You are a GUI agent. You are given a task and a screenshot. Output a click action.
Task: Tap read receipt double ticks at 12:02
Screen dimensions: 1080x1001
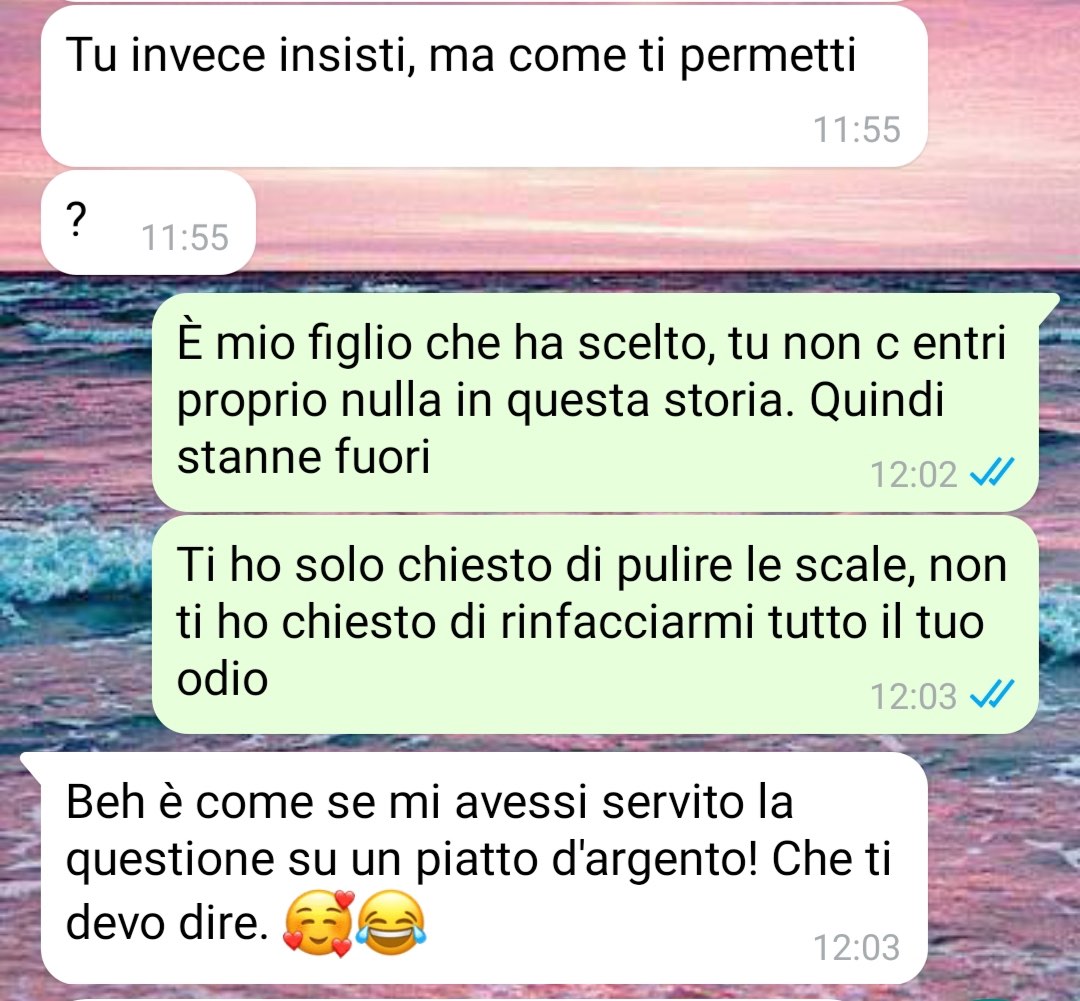click(992, 473)
